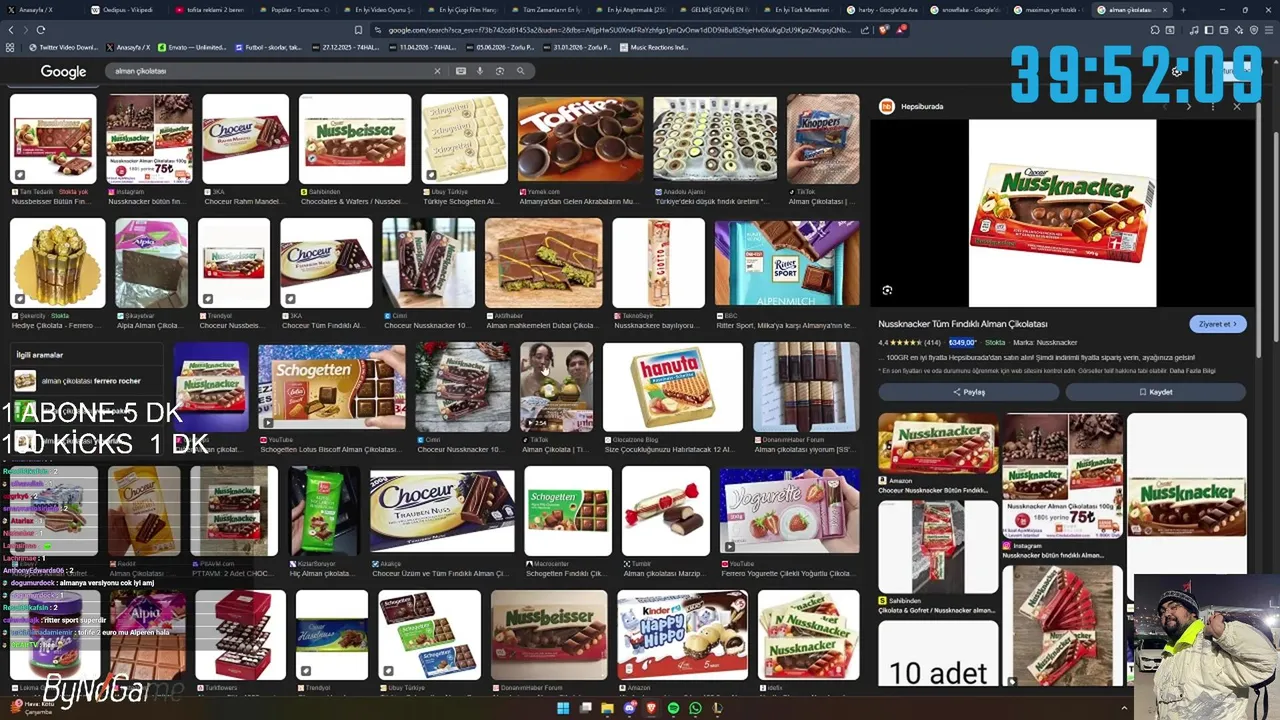
Task: Click the browser address bar URL
Action: (x=620, y=30)
